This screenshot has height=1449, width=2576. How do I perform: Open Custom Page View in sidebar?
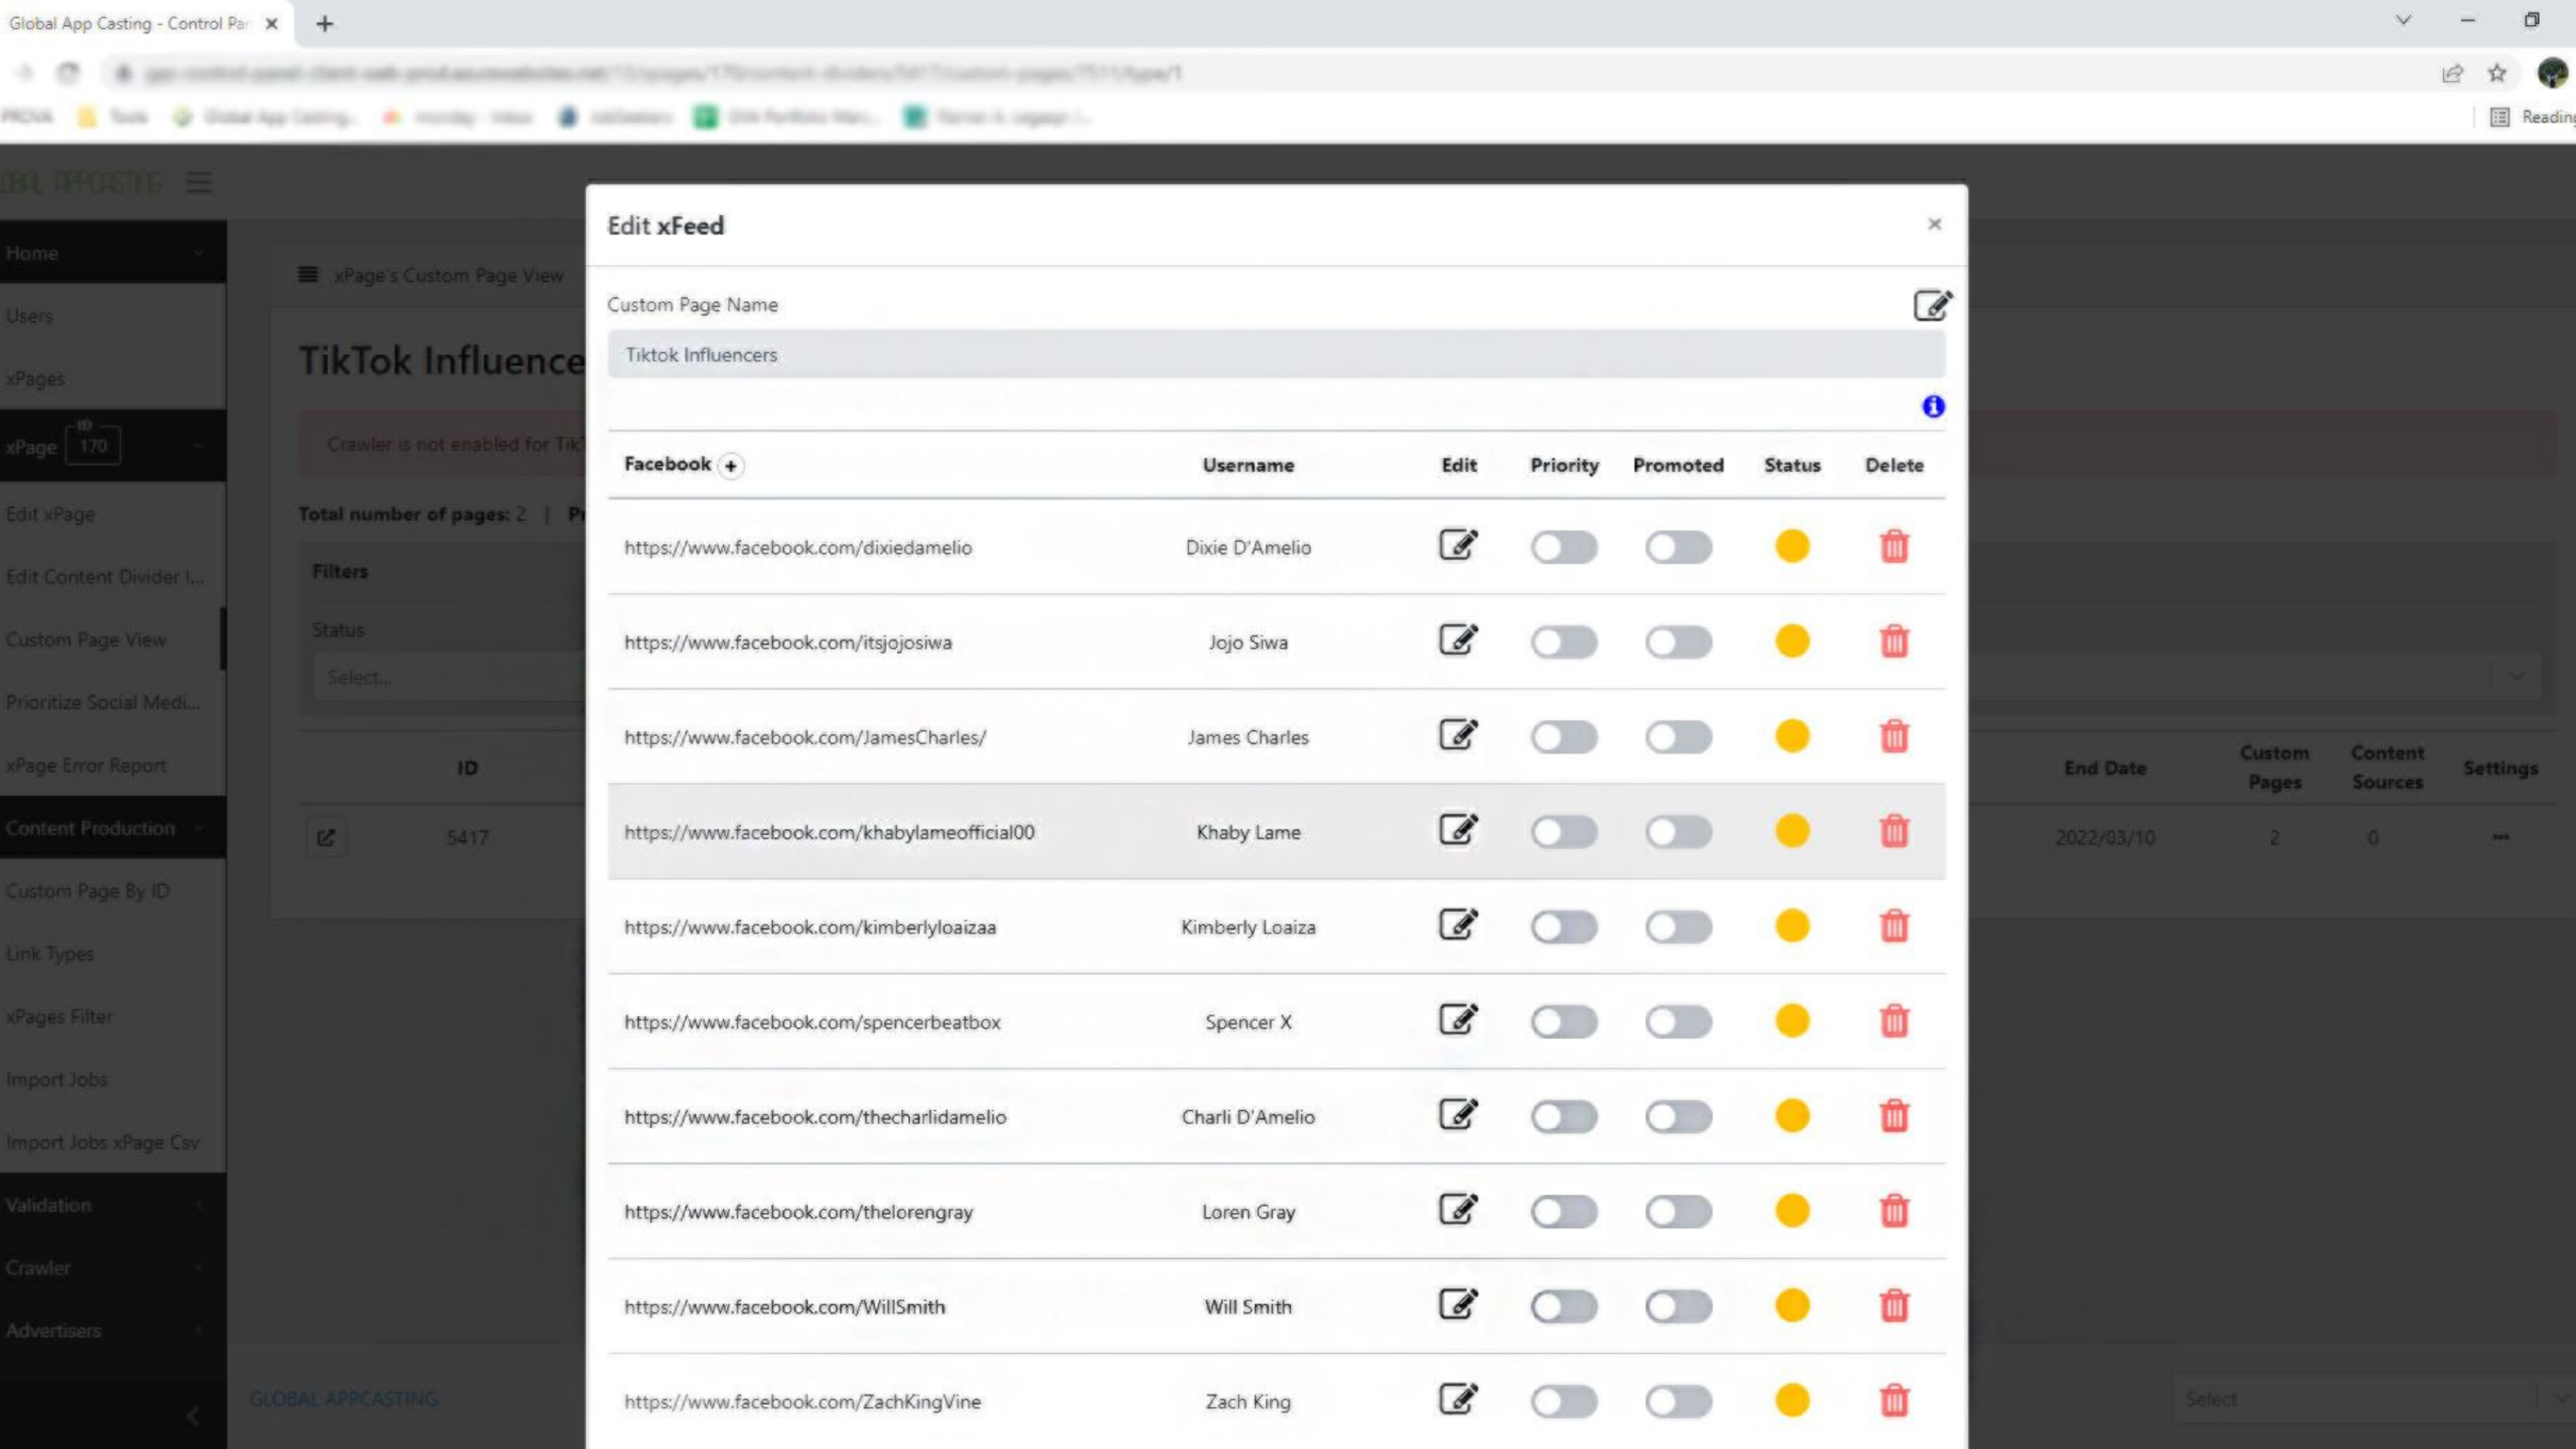click(x=86, y=640)
